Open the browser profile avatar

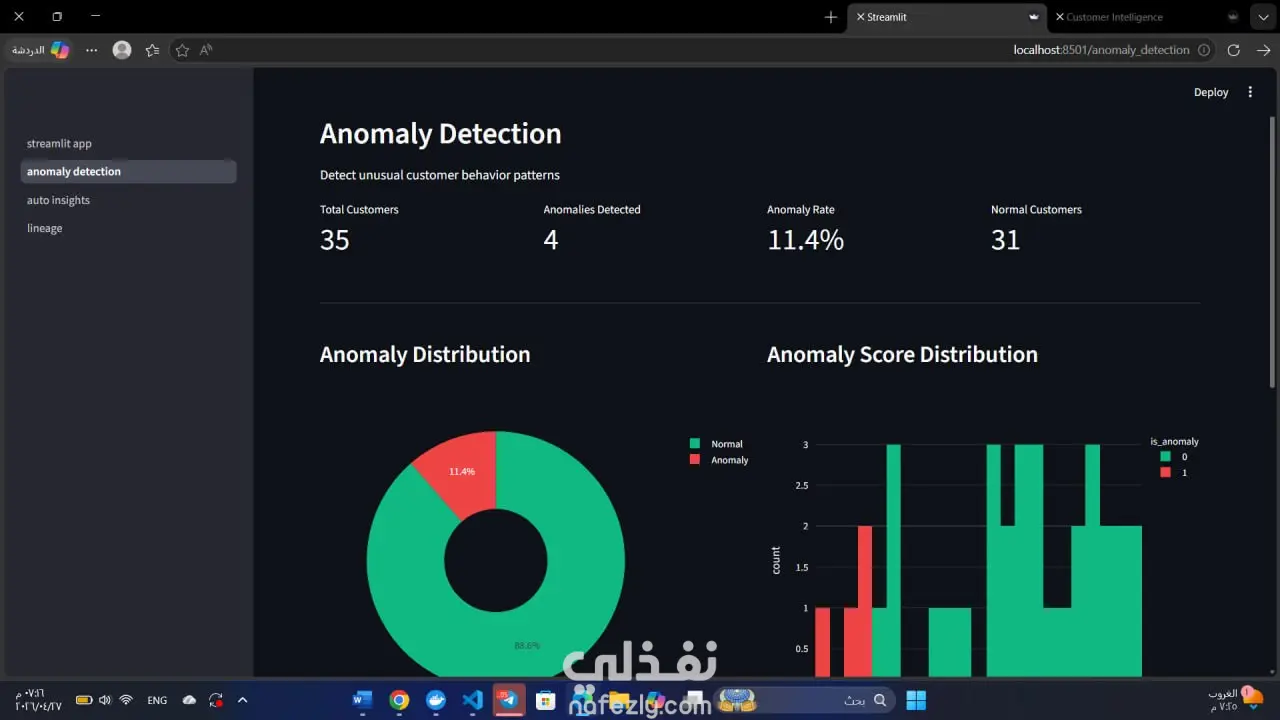tap(122, 50)
